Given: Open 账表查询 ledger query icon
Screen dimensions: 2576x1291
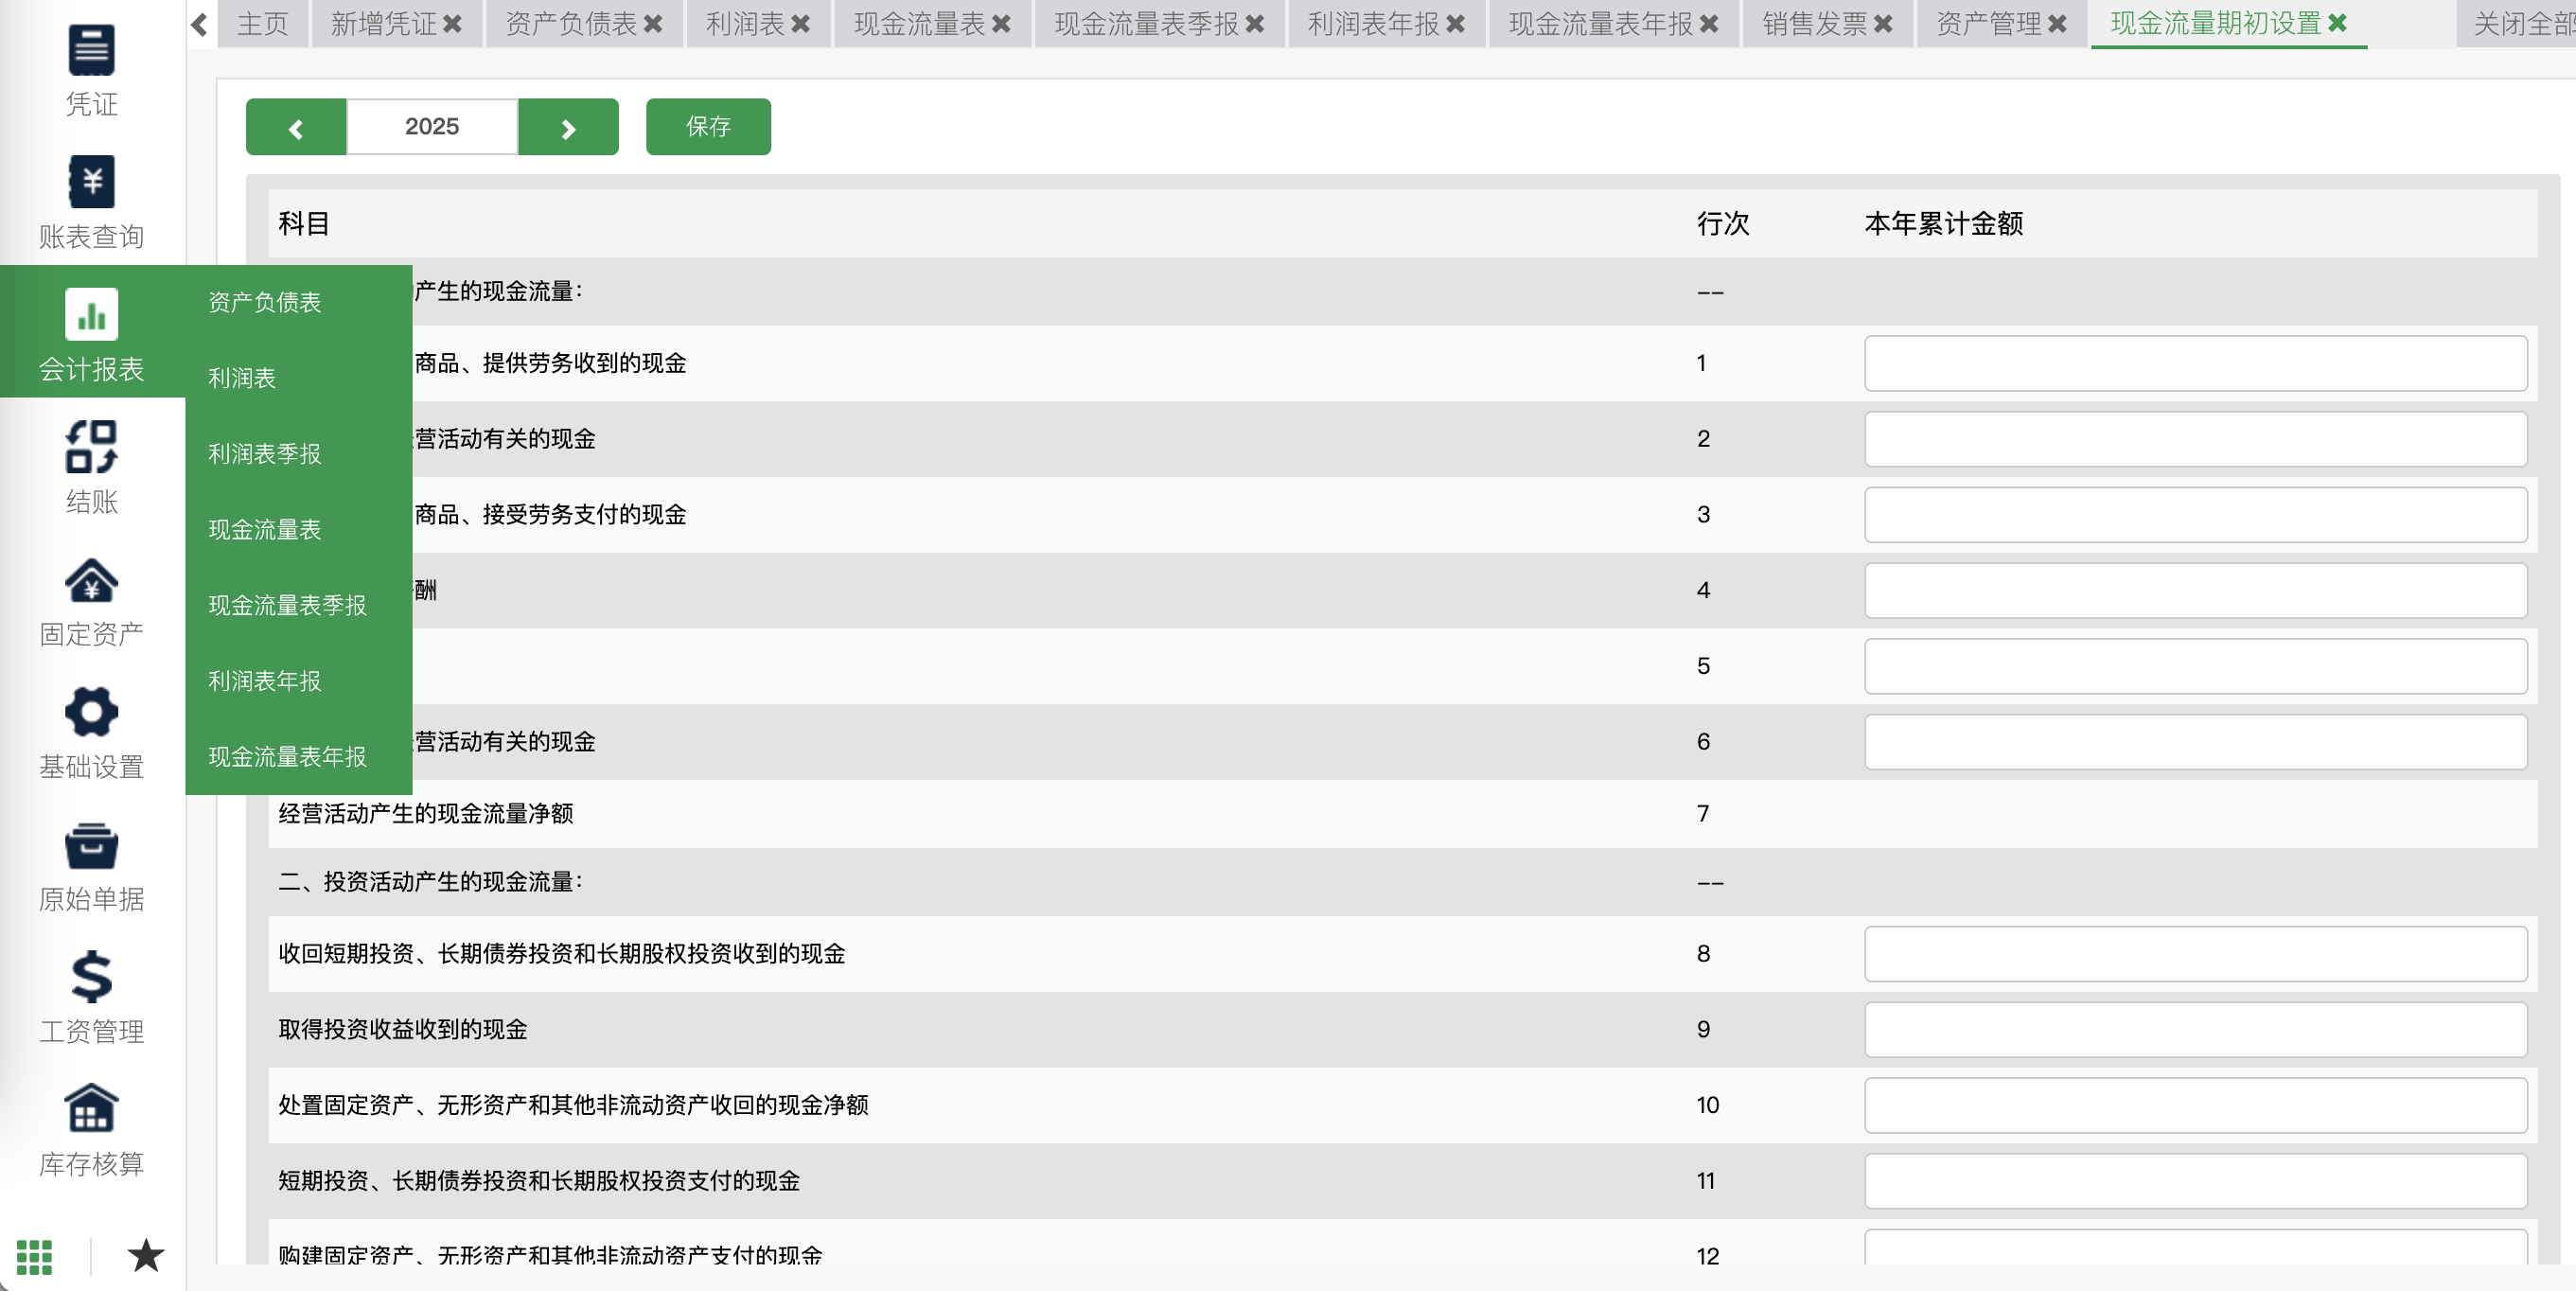Looking at the screenshot, I should pyautogui.click(x=91, y=182).
